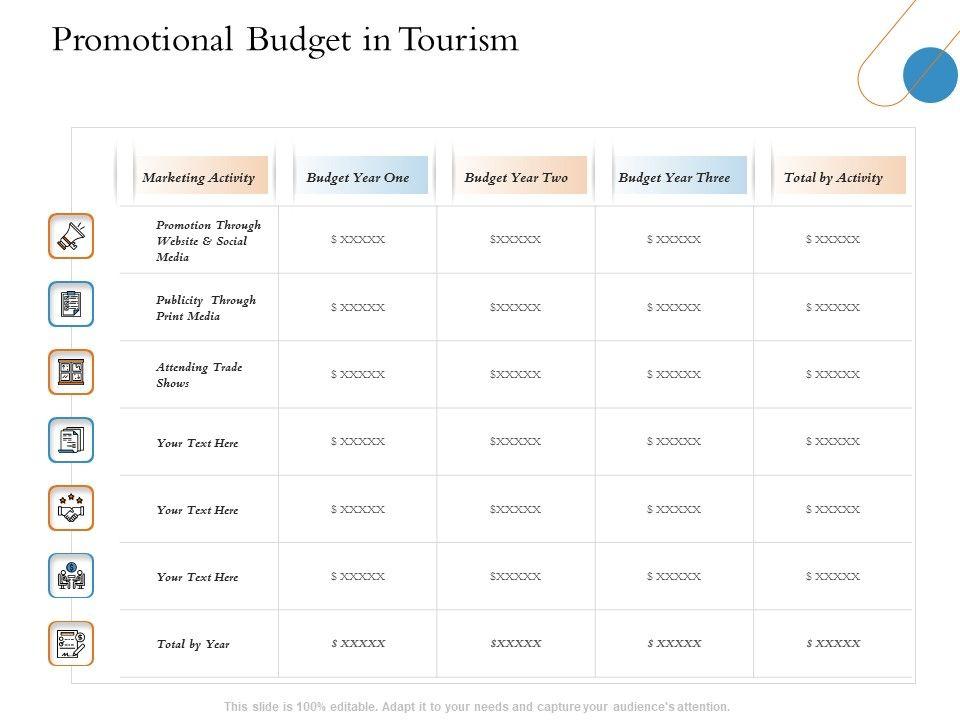Click the megaphone promotion icon
The width and height of the screenshot is (960, 720).
[71, 236]
